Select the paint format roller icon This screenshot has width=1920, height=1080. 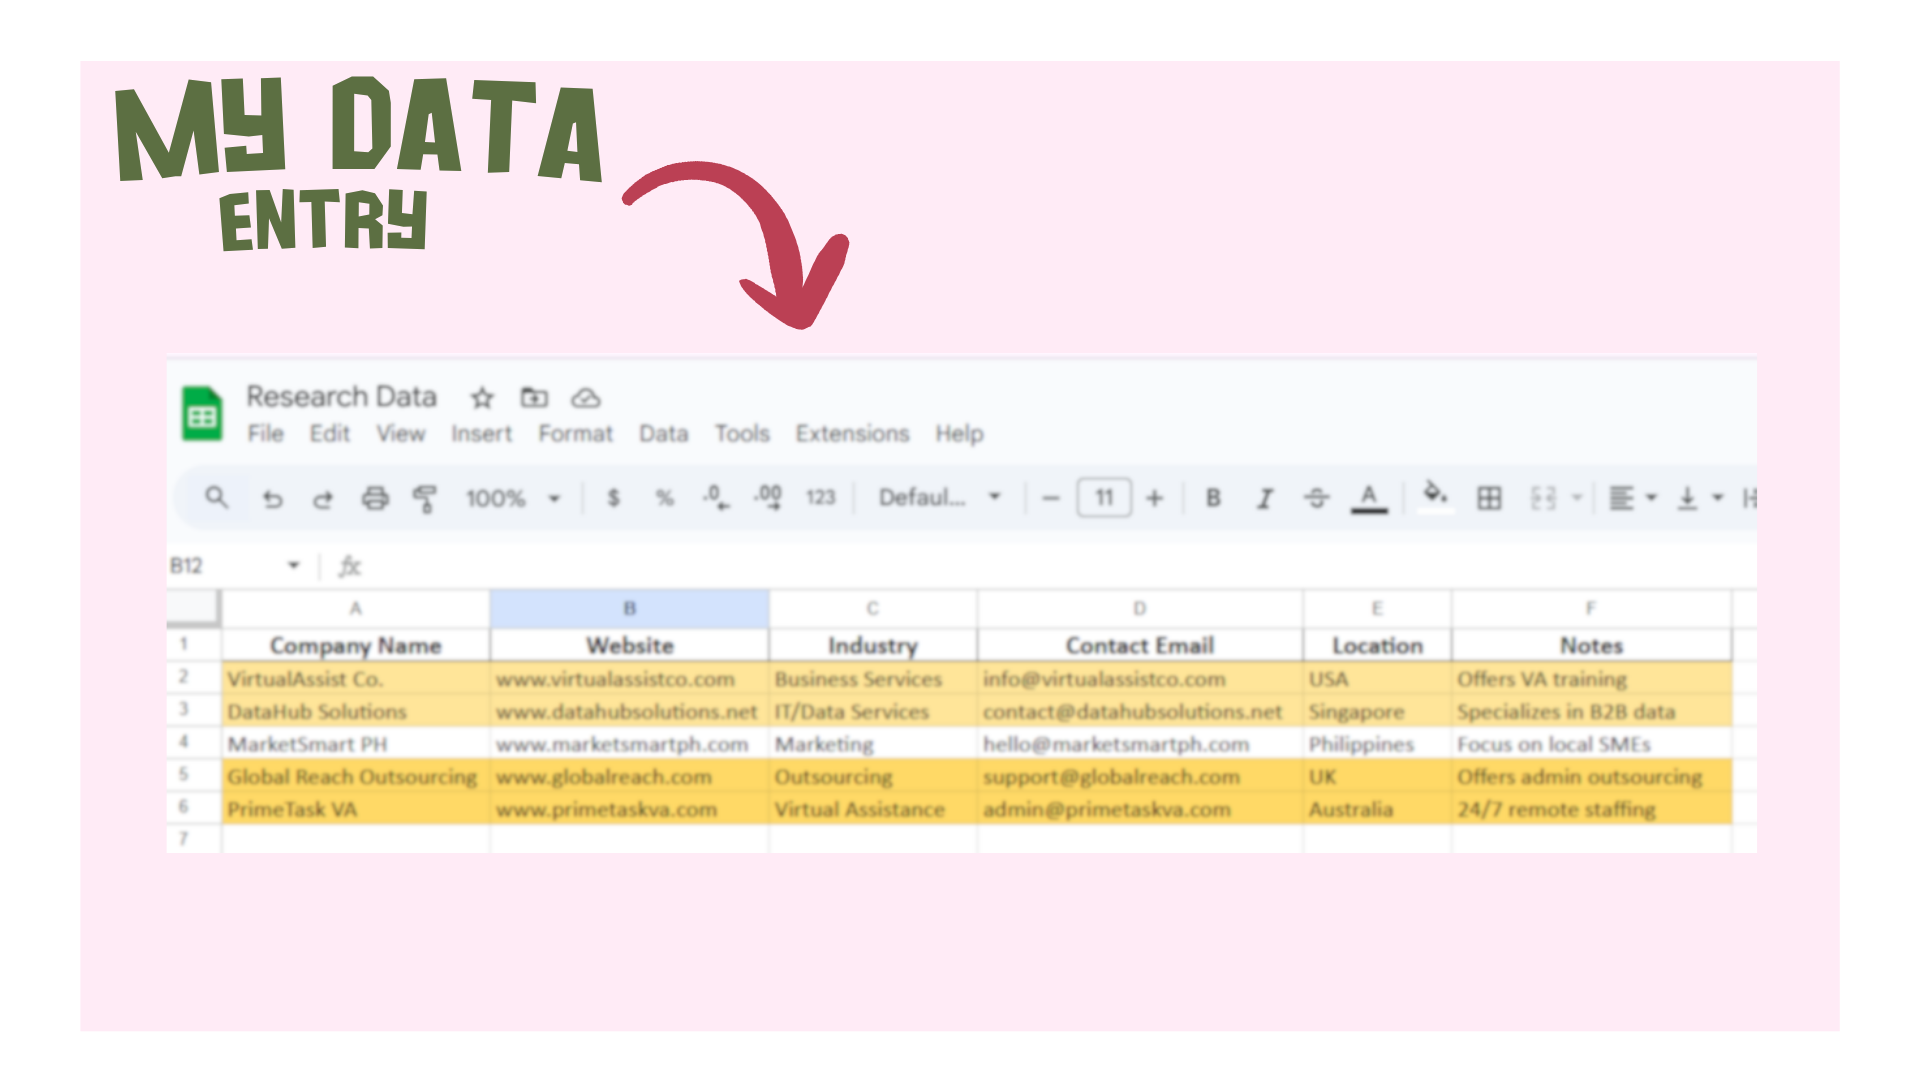425,498
